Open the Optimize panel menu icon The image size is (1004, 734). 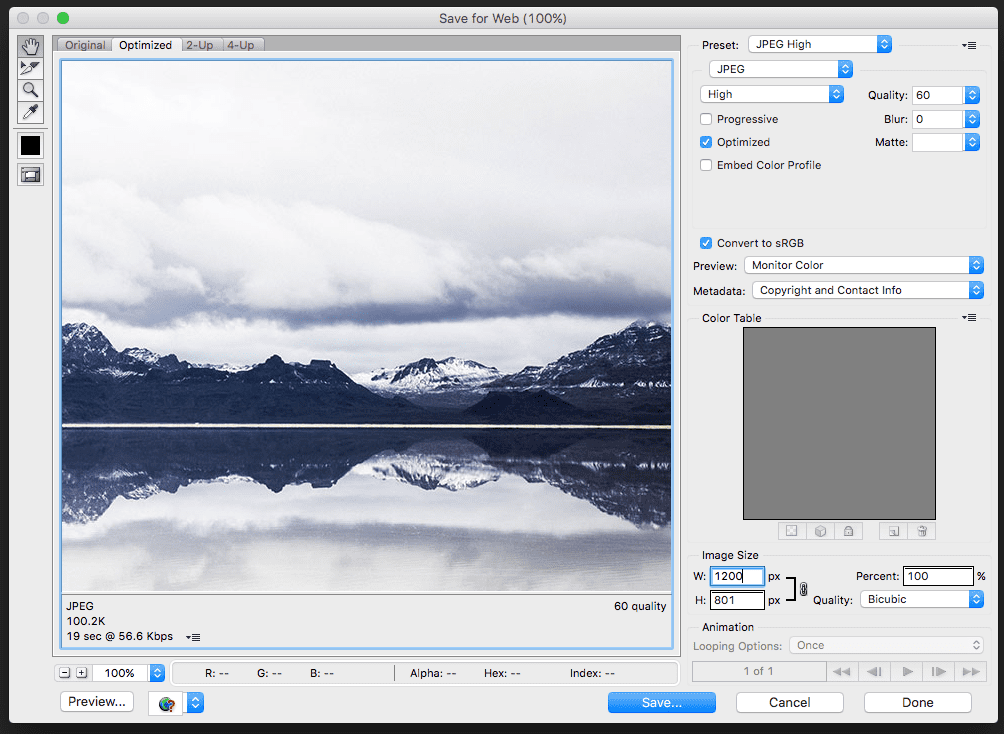(969, 45)
